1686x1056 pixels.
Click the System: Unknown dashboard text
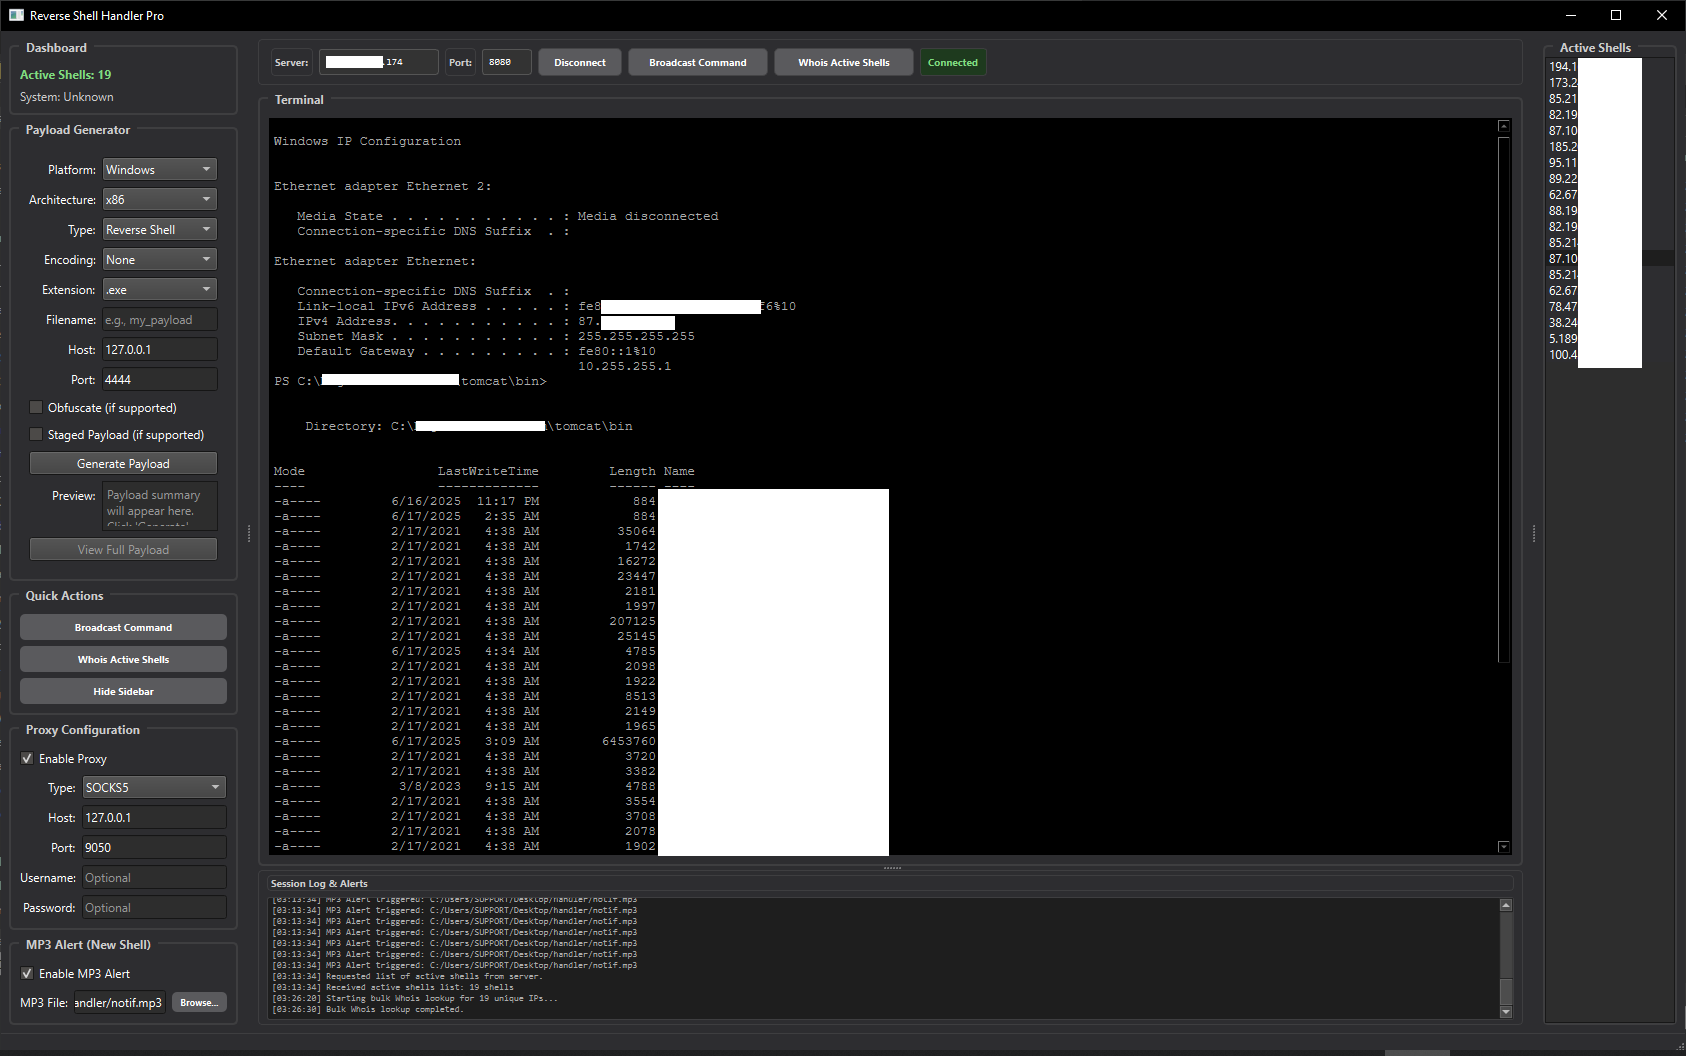[x=67, y=97]
